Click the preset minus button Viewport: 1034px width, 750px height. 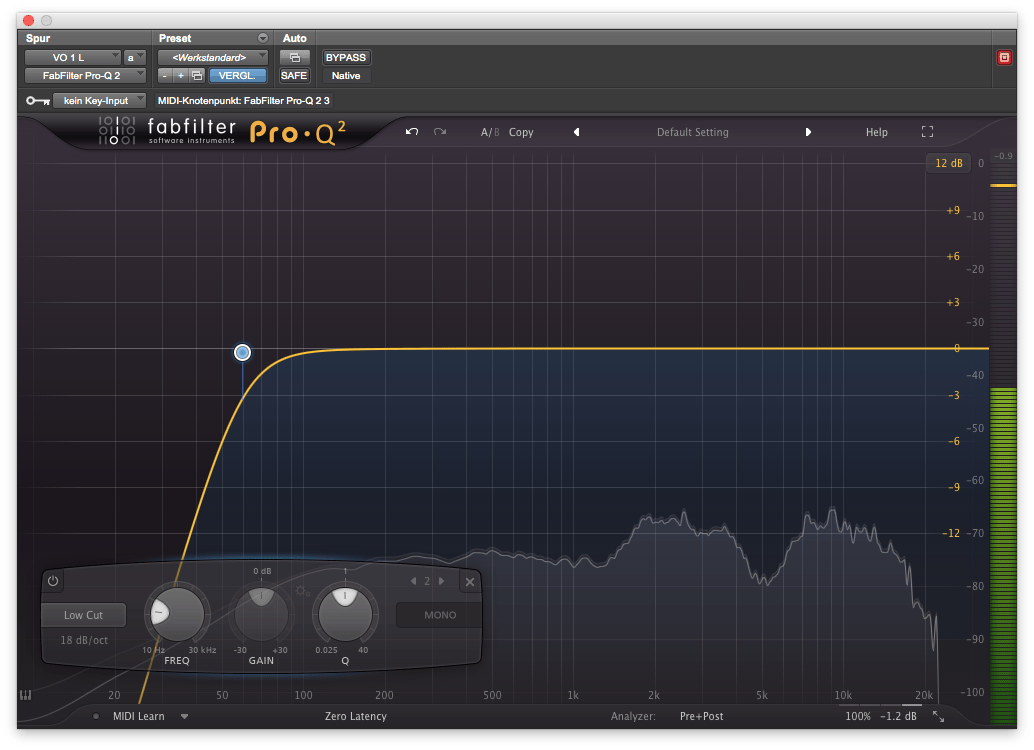(x=165, y=76)
